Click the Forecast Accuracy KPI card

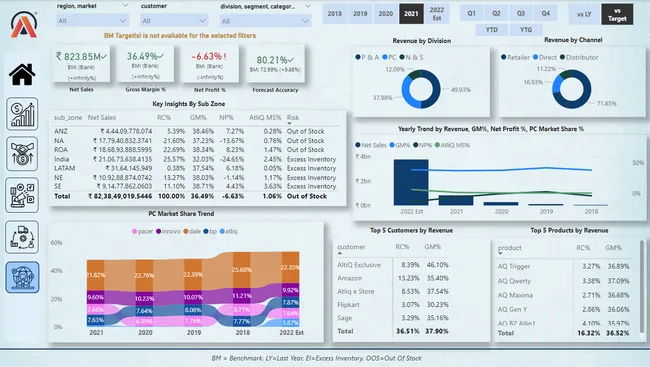point(275,64)
